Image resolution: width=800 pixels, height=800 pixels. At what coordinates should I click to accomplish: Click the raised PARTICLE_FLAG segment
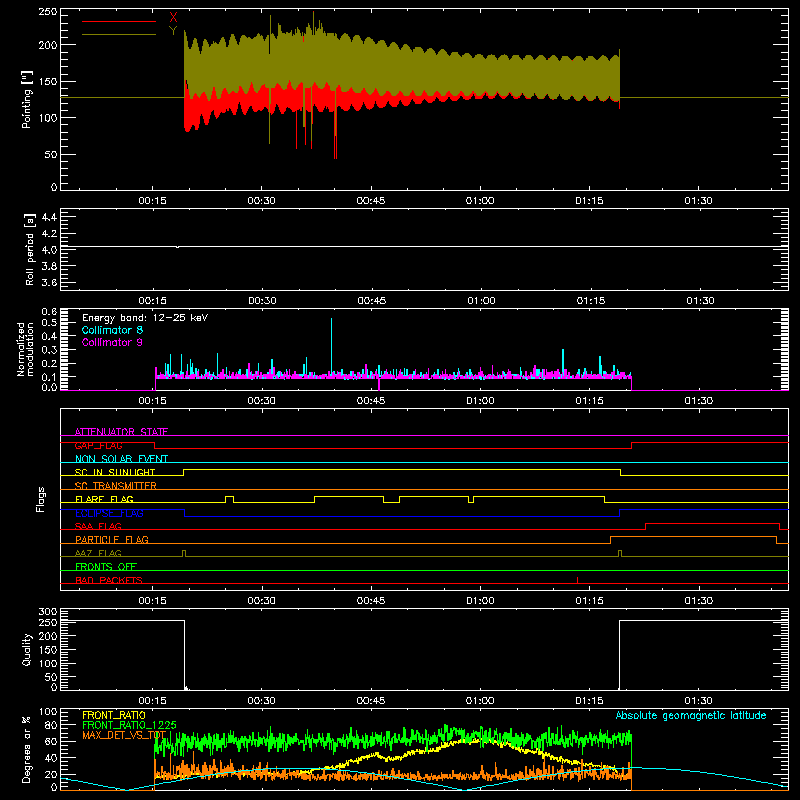pyautogui.click(x=693, y=537)
